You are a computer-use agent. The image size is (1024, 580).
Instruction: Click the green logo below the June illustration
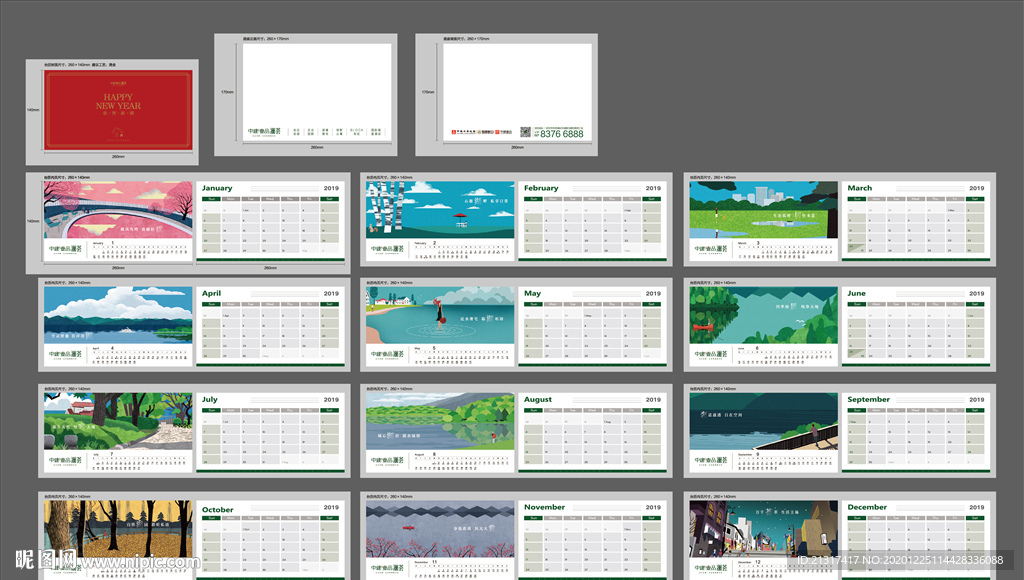(711, 355)
